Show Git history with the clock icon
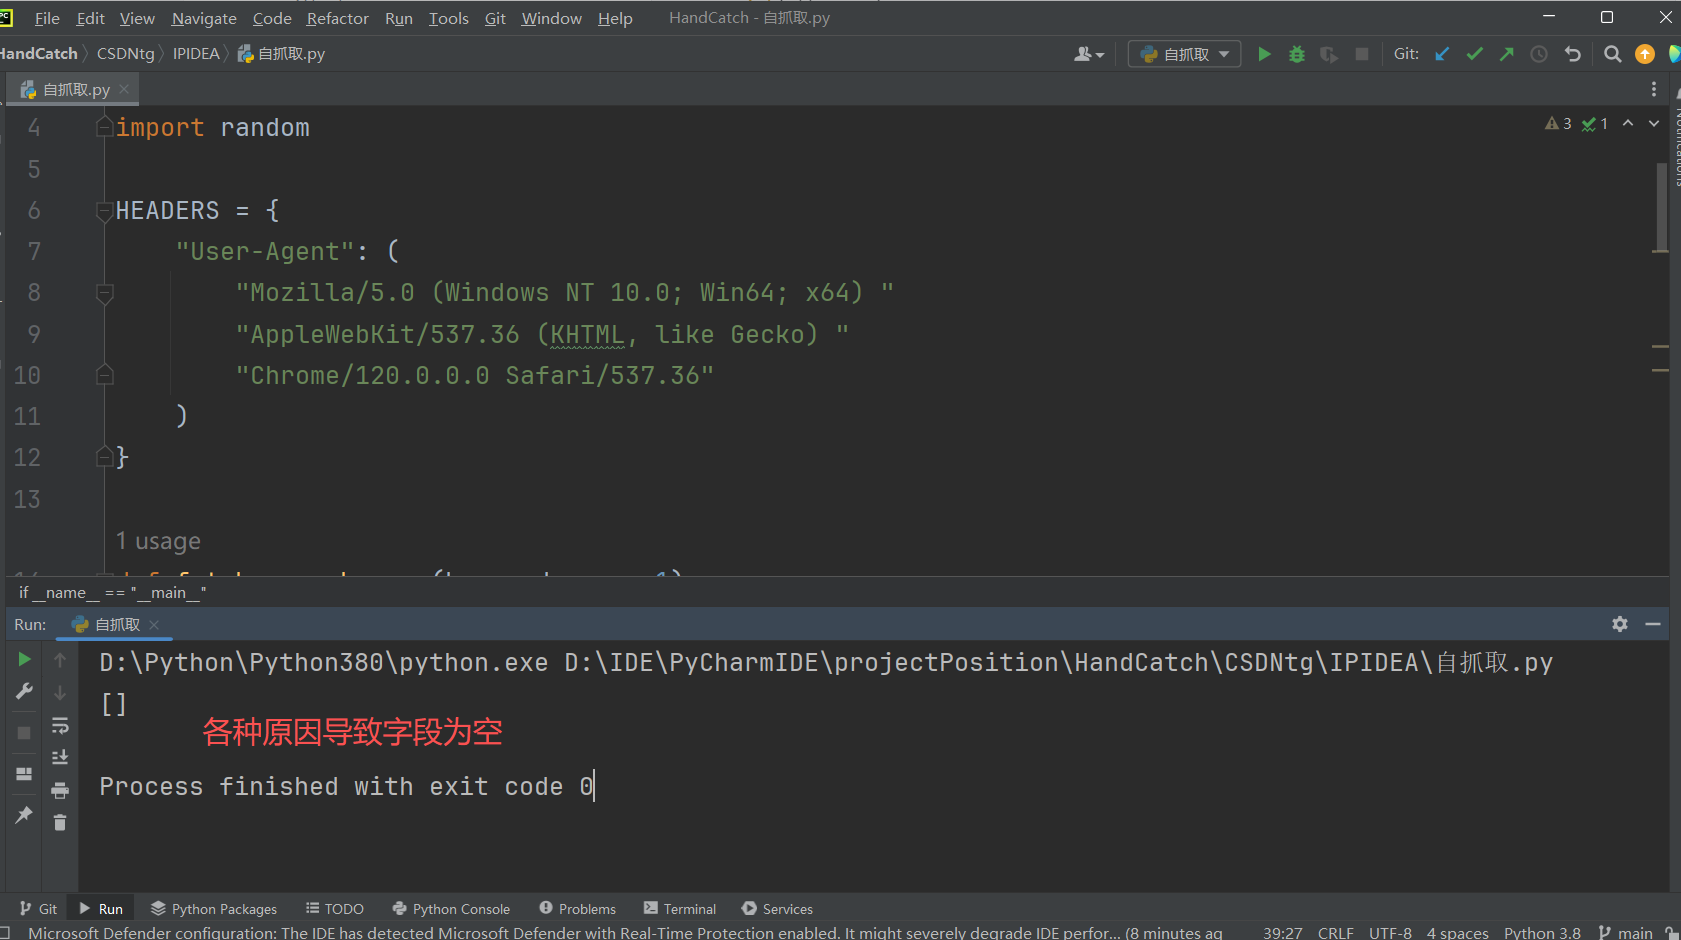 [1539, 54]
